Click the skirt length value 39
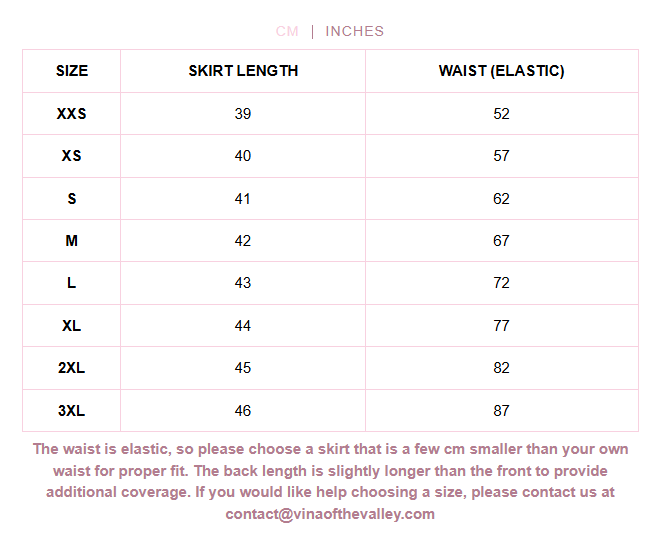The width and height of the screenshot is (661, 555). coord(243,114)
